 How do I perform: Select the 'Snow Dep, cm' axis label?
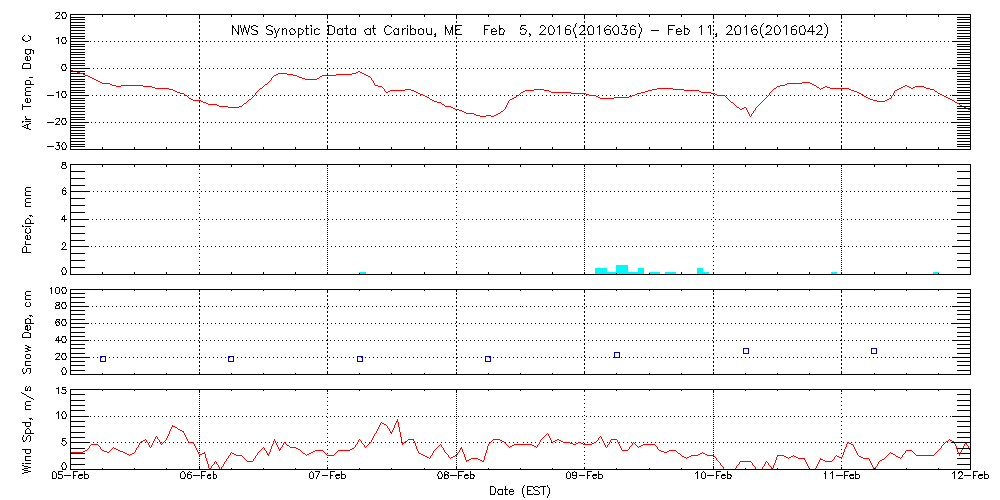[27, 332]
